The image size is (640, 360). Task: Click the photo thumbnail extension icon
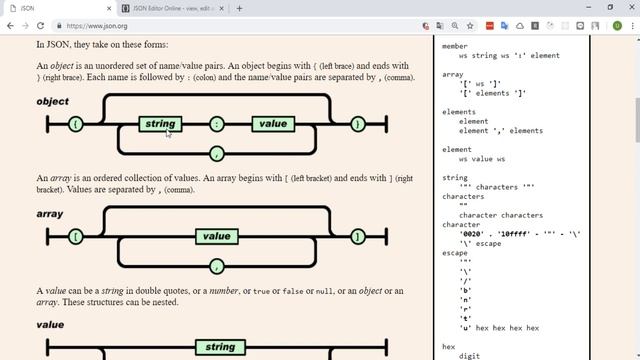coord(596,26)
